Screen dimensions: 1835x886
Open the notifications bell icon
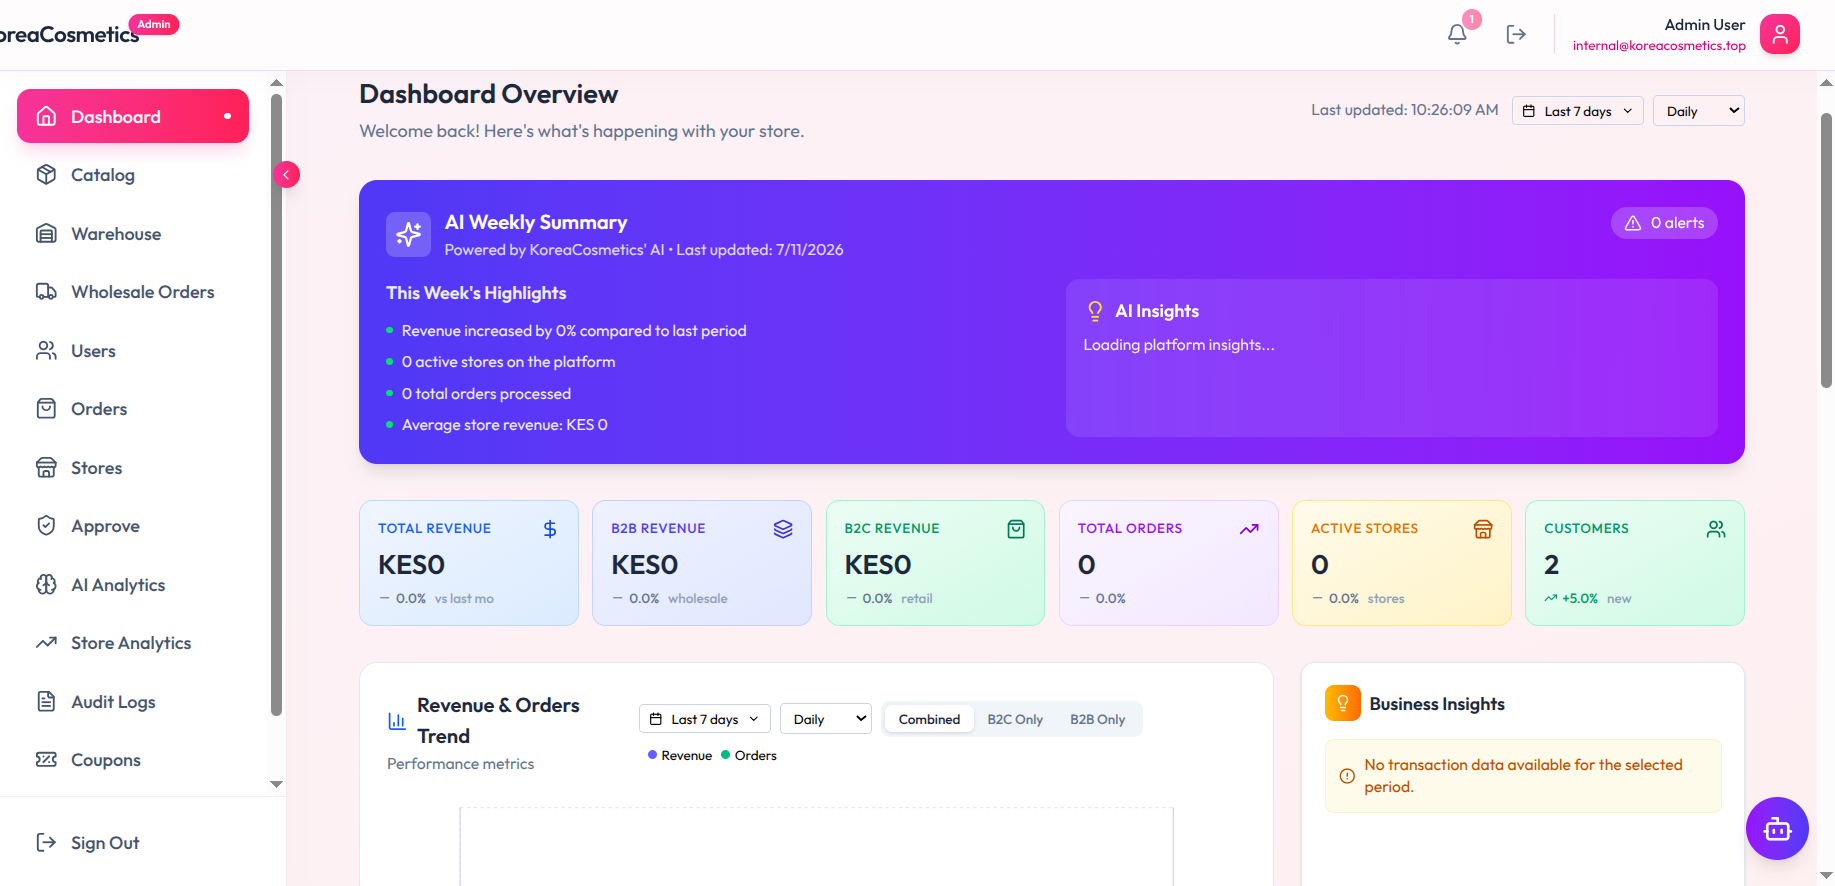[1457, 34]
